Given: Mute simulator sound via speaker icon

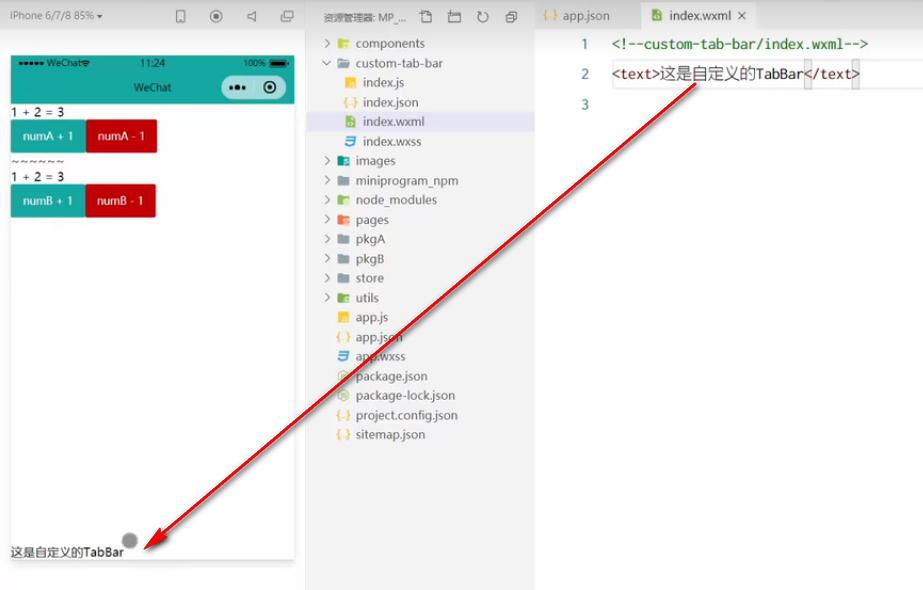Looking at the screenshot, I should pyautogui.click(x=252, y=16).
